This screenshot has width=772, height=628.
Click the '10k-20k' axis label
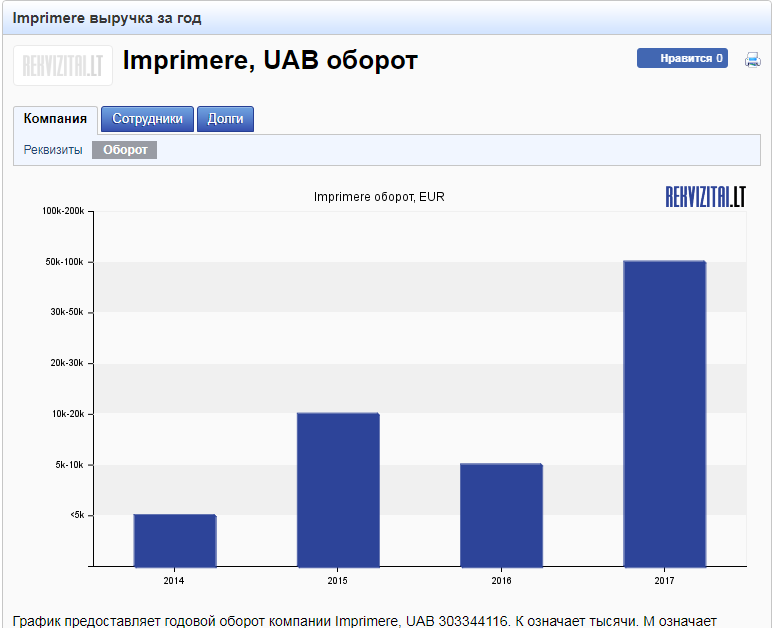(x=68, y=414)
